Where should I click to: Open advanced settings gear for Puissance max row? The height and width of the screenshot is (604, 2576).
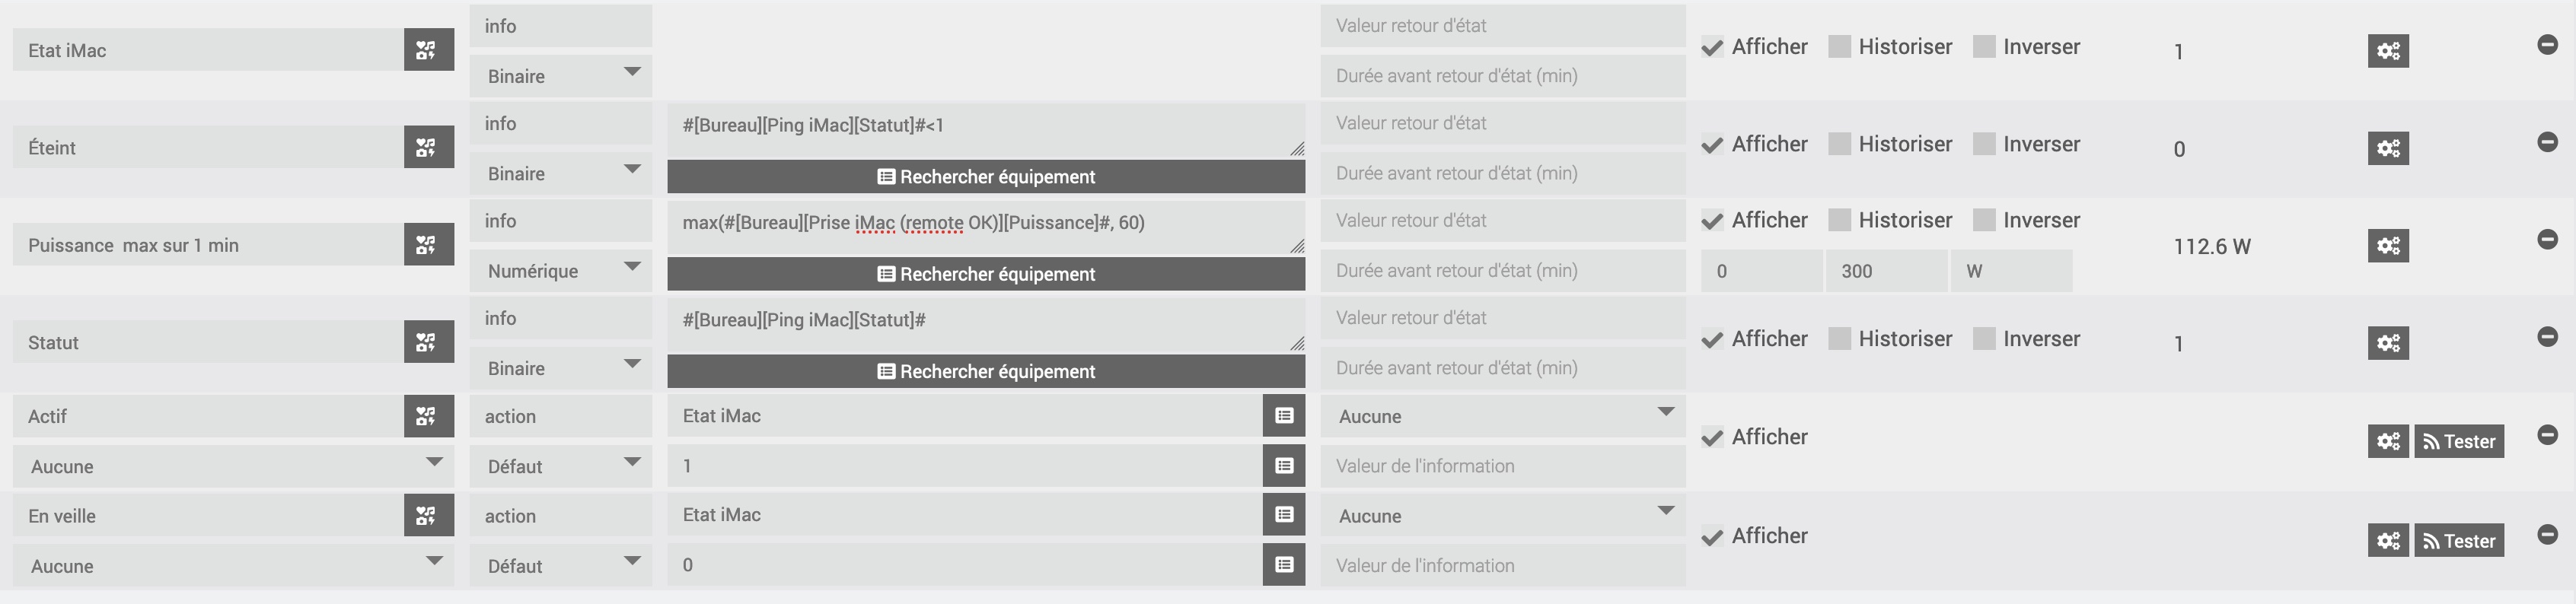click(x=2387, y=246)
